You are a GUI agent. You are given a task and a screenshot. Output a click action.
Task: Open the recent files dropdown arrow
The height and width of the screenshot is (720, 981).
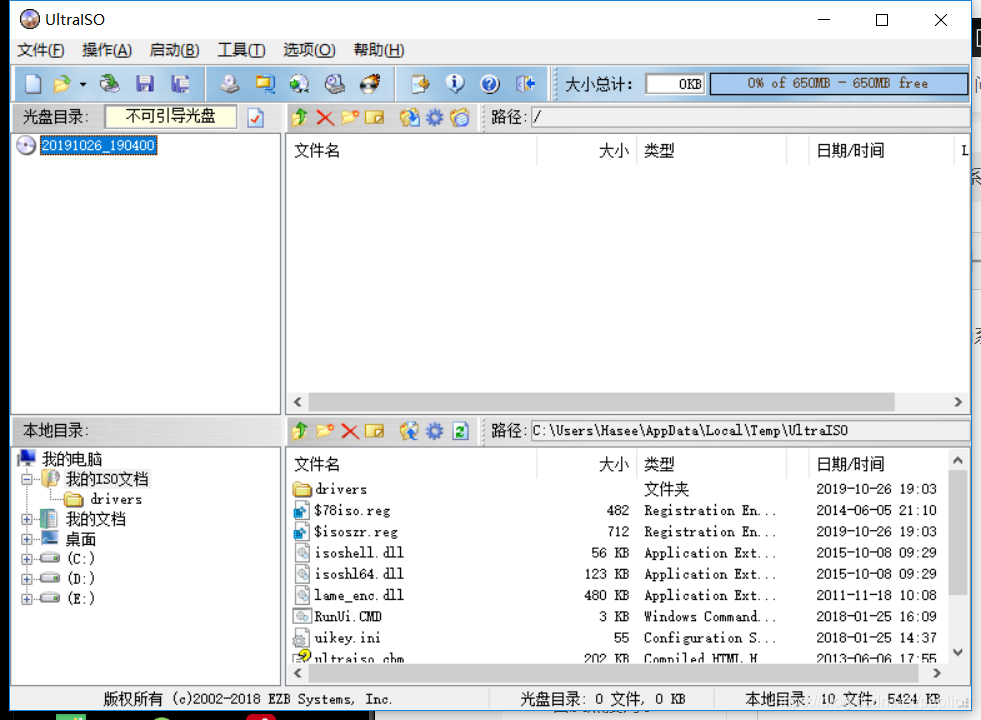83,84
